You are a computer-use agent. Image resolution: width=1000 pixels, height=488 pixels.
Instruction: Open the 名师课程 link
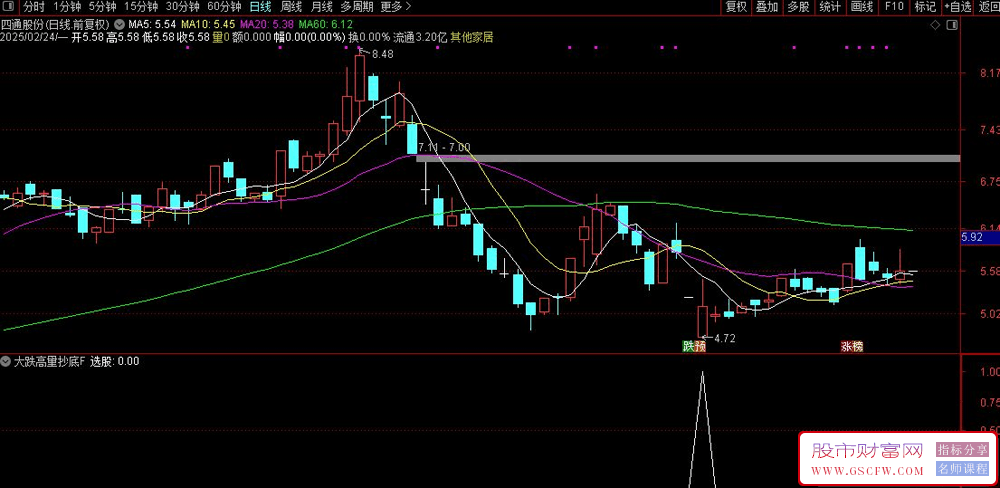[962, 469]
